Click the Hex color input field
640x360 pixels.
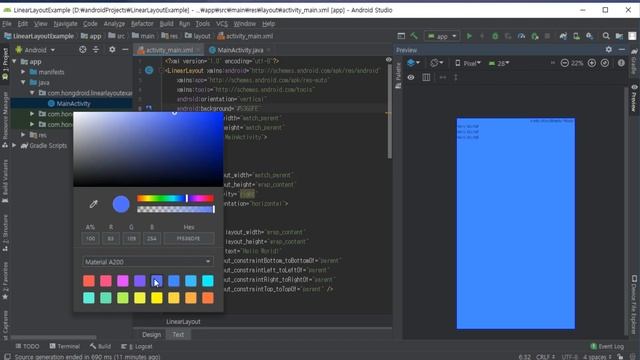189,238
